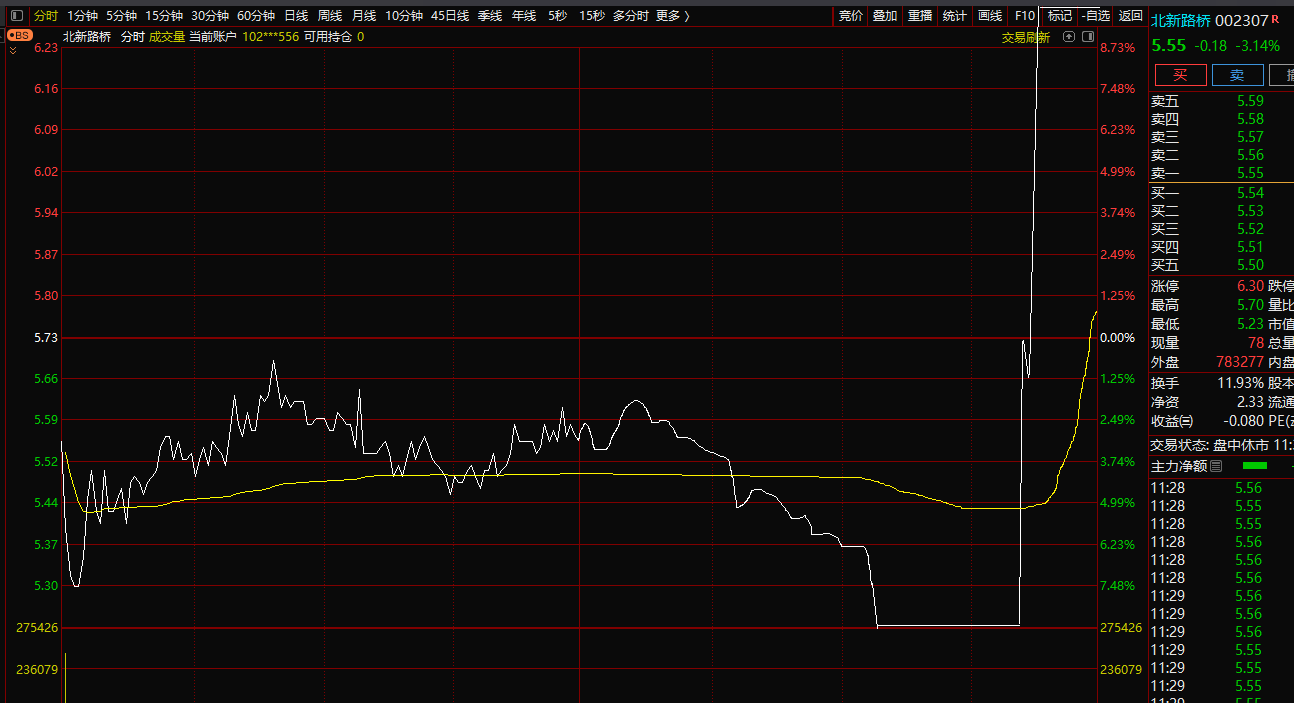Click the orange BS signal badge
Viewport: 1294px width, 703px height.
[20, 35]
